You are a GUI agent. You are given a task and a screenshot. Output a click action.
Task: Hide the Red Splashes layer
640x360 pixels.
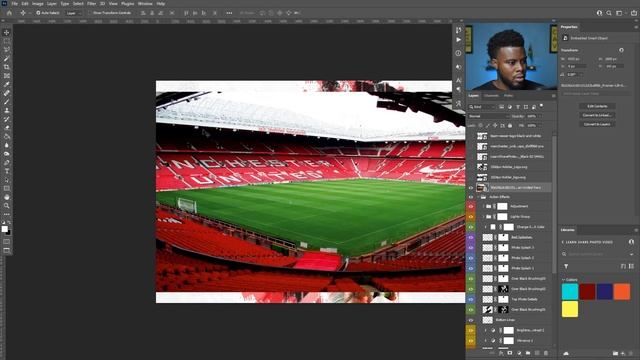pos(471,237)
